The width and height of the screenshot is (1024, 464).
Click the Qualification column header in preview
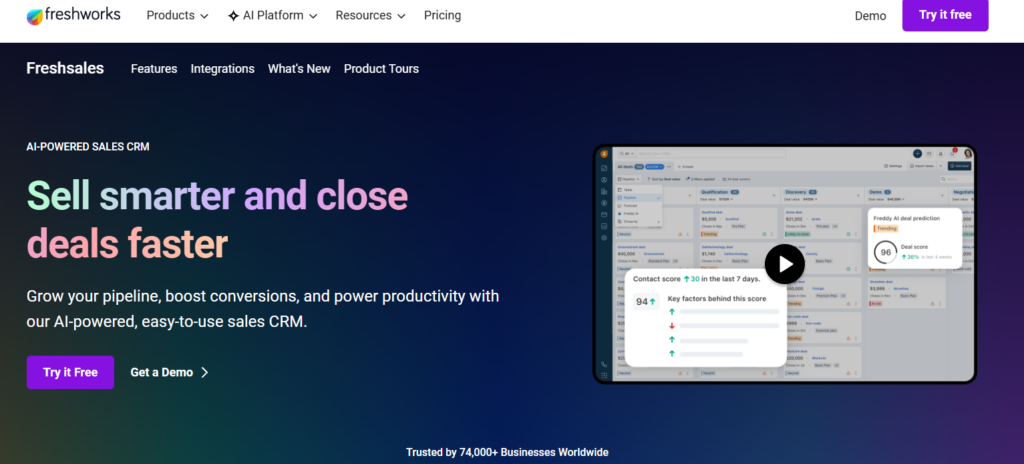pos(719,193)
